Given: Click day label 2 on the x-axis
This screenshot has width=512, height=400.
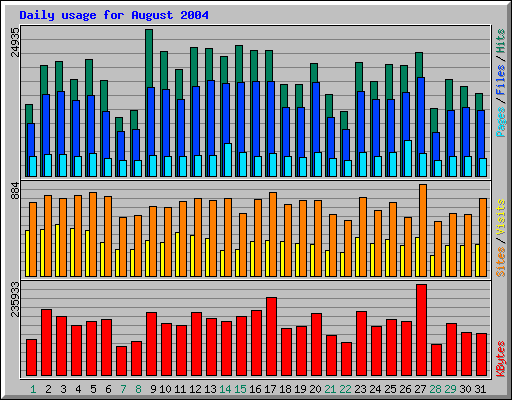Looking at the screenshot, I should pos(48,389).
